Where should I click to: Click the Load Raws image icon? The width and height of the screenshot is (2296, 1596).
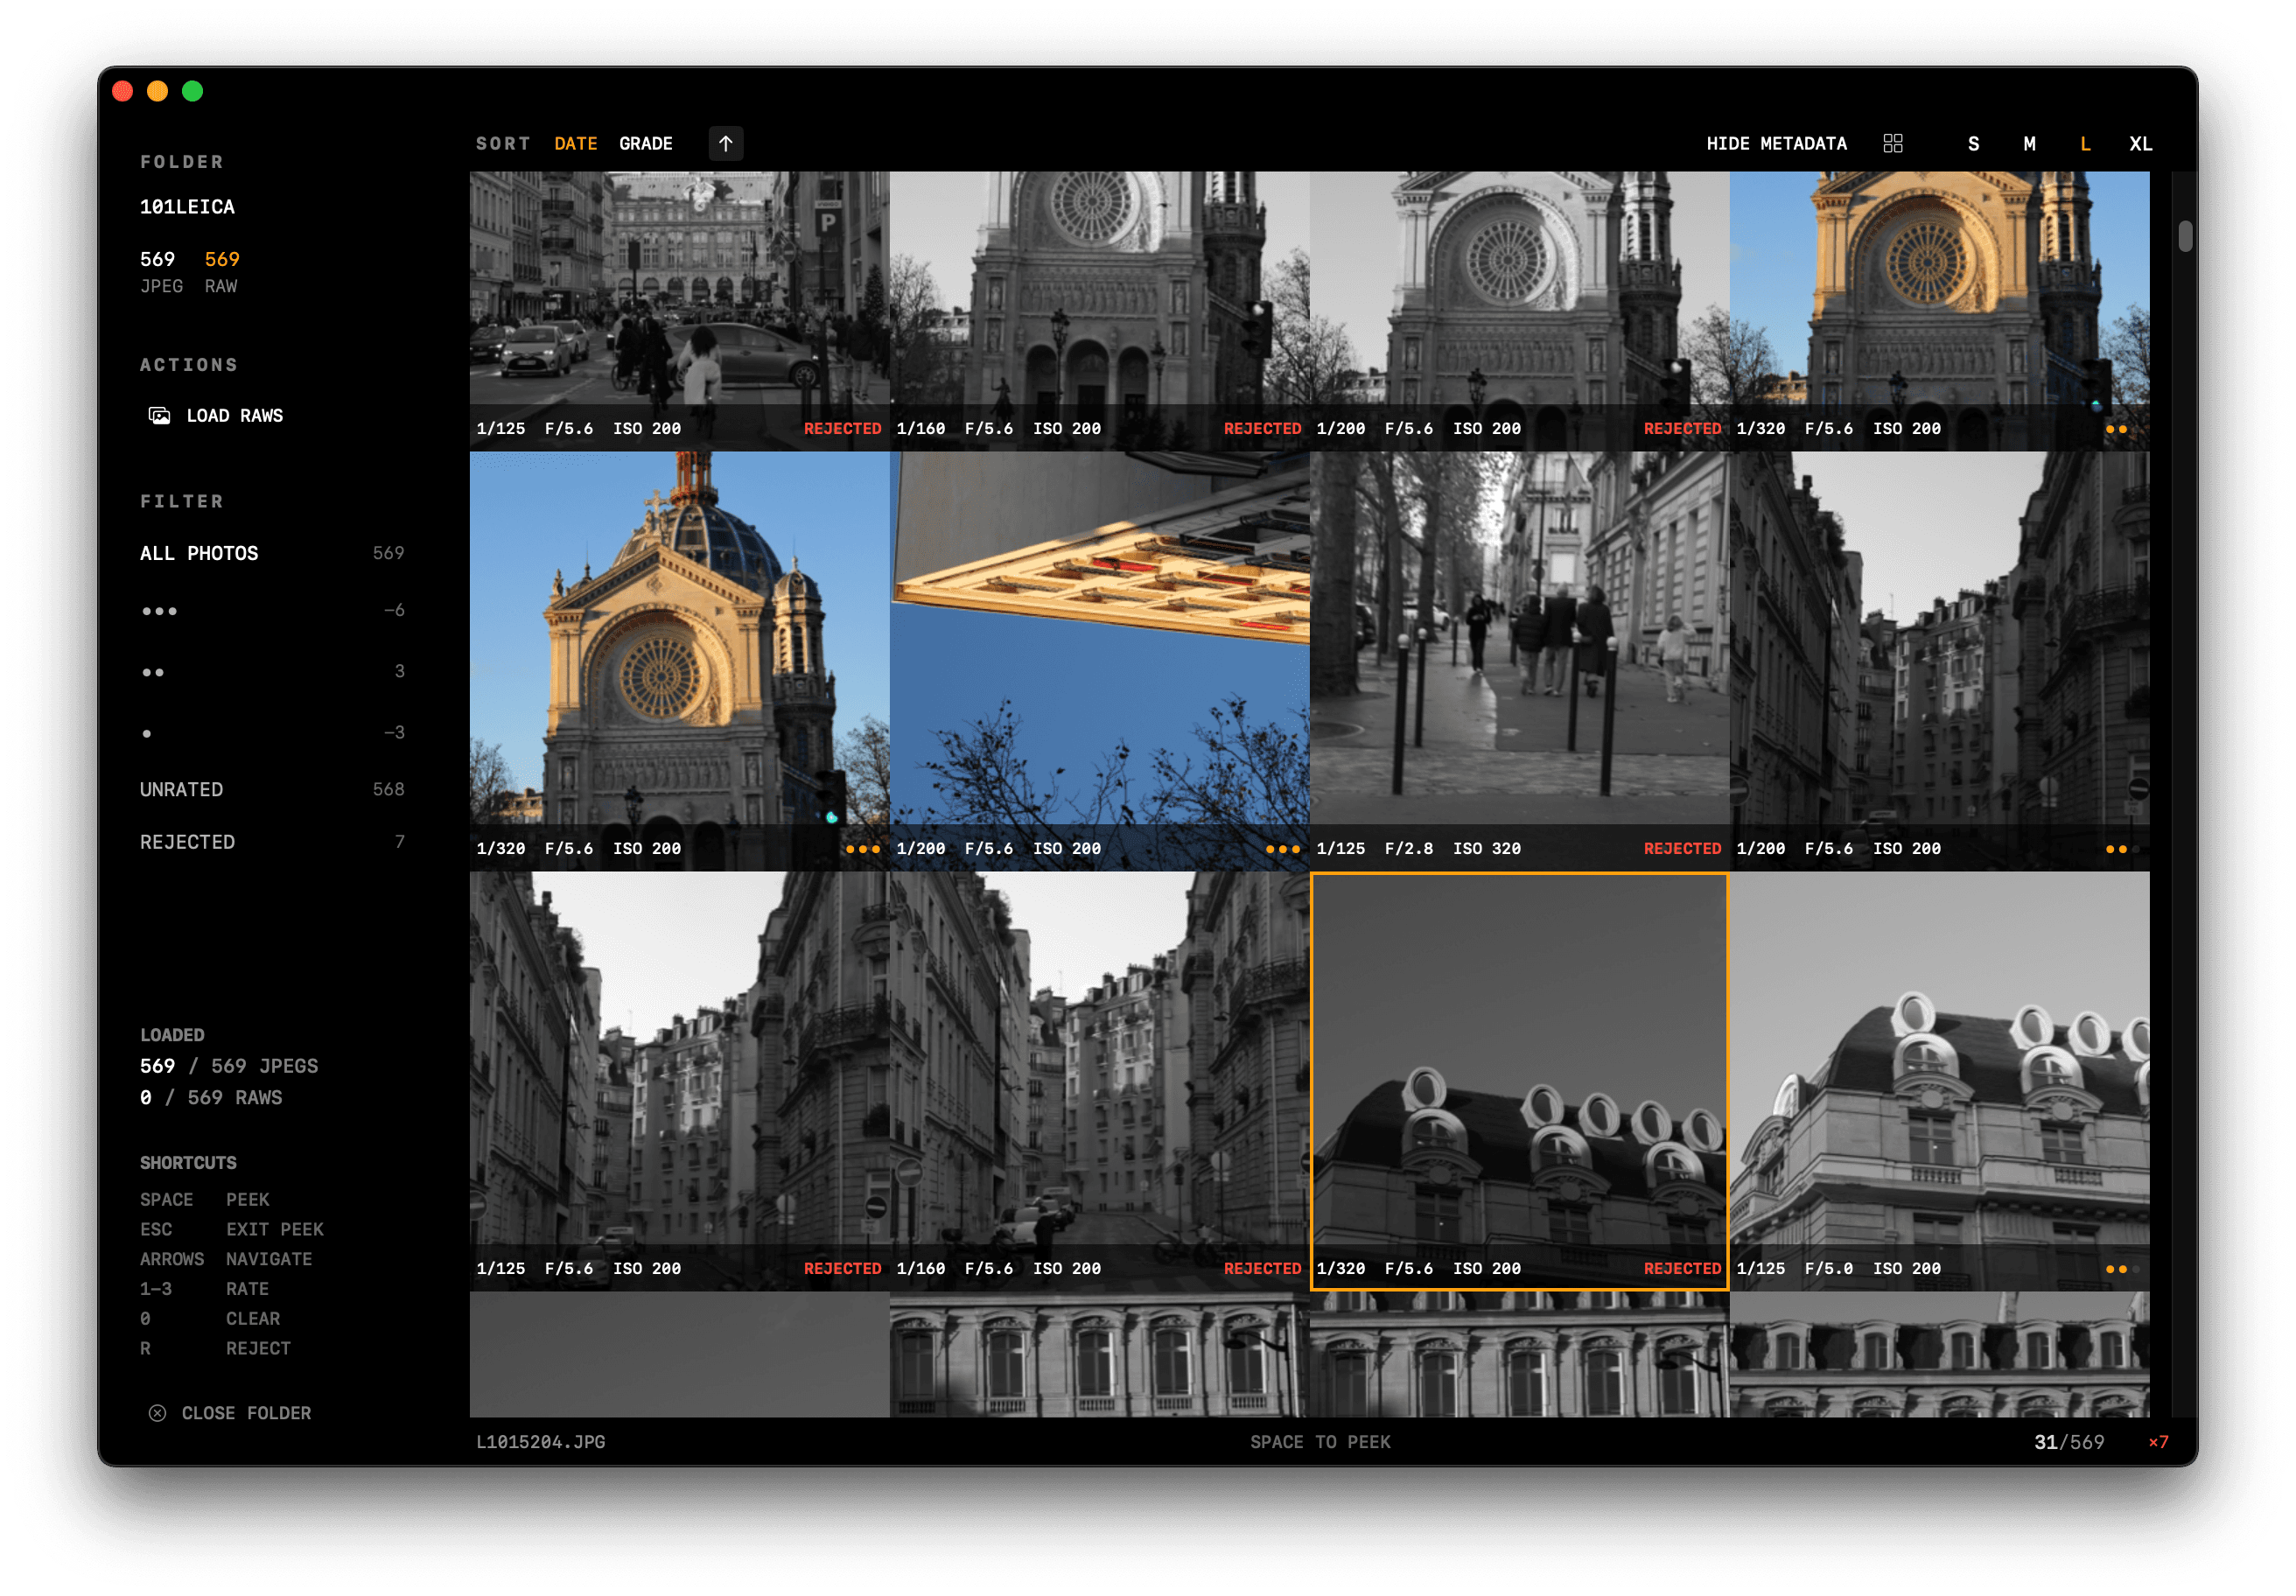pos(159,416)
